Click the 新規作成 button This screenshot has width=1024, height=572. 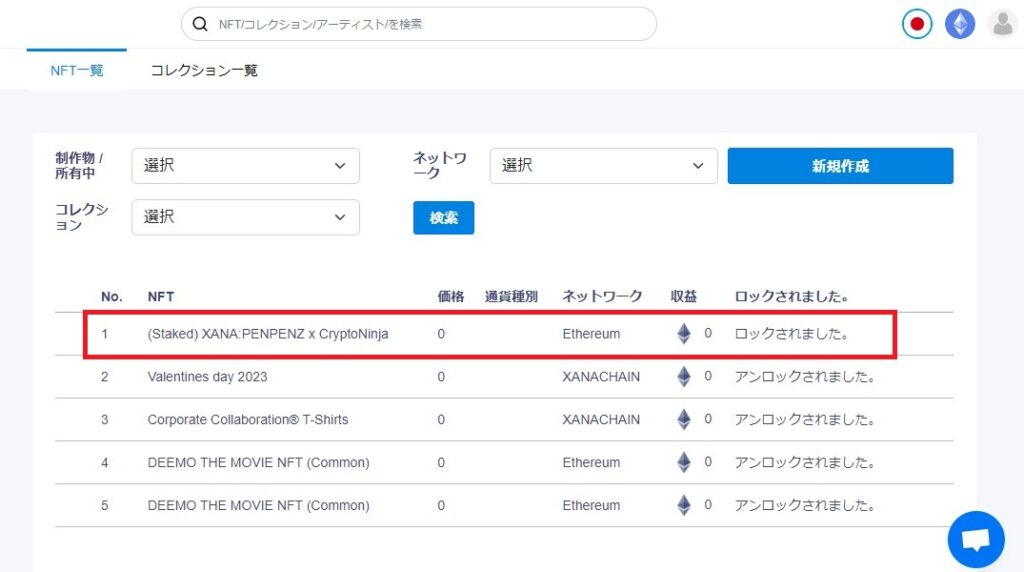pyautogui.click(x=840, y=166)
